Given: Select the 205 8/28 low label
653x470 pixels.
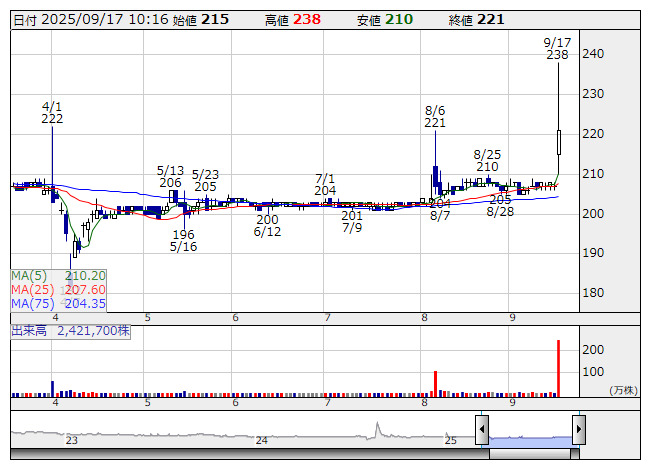Looking at the screenshot, I should (500, 206).
